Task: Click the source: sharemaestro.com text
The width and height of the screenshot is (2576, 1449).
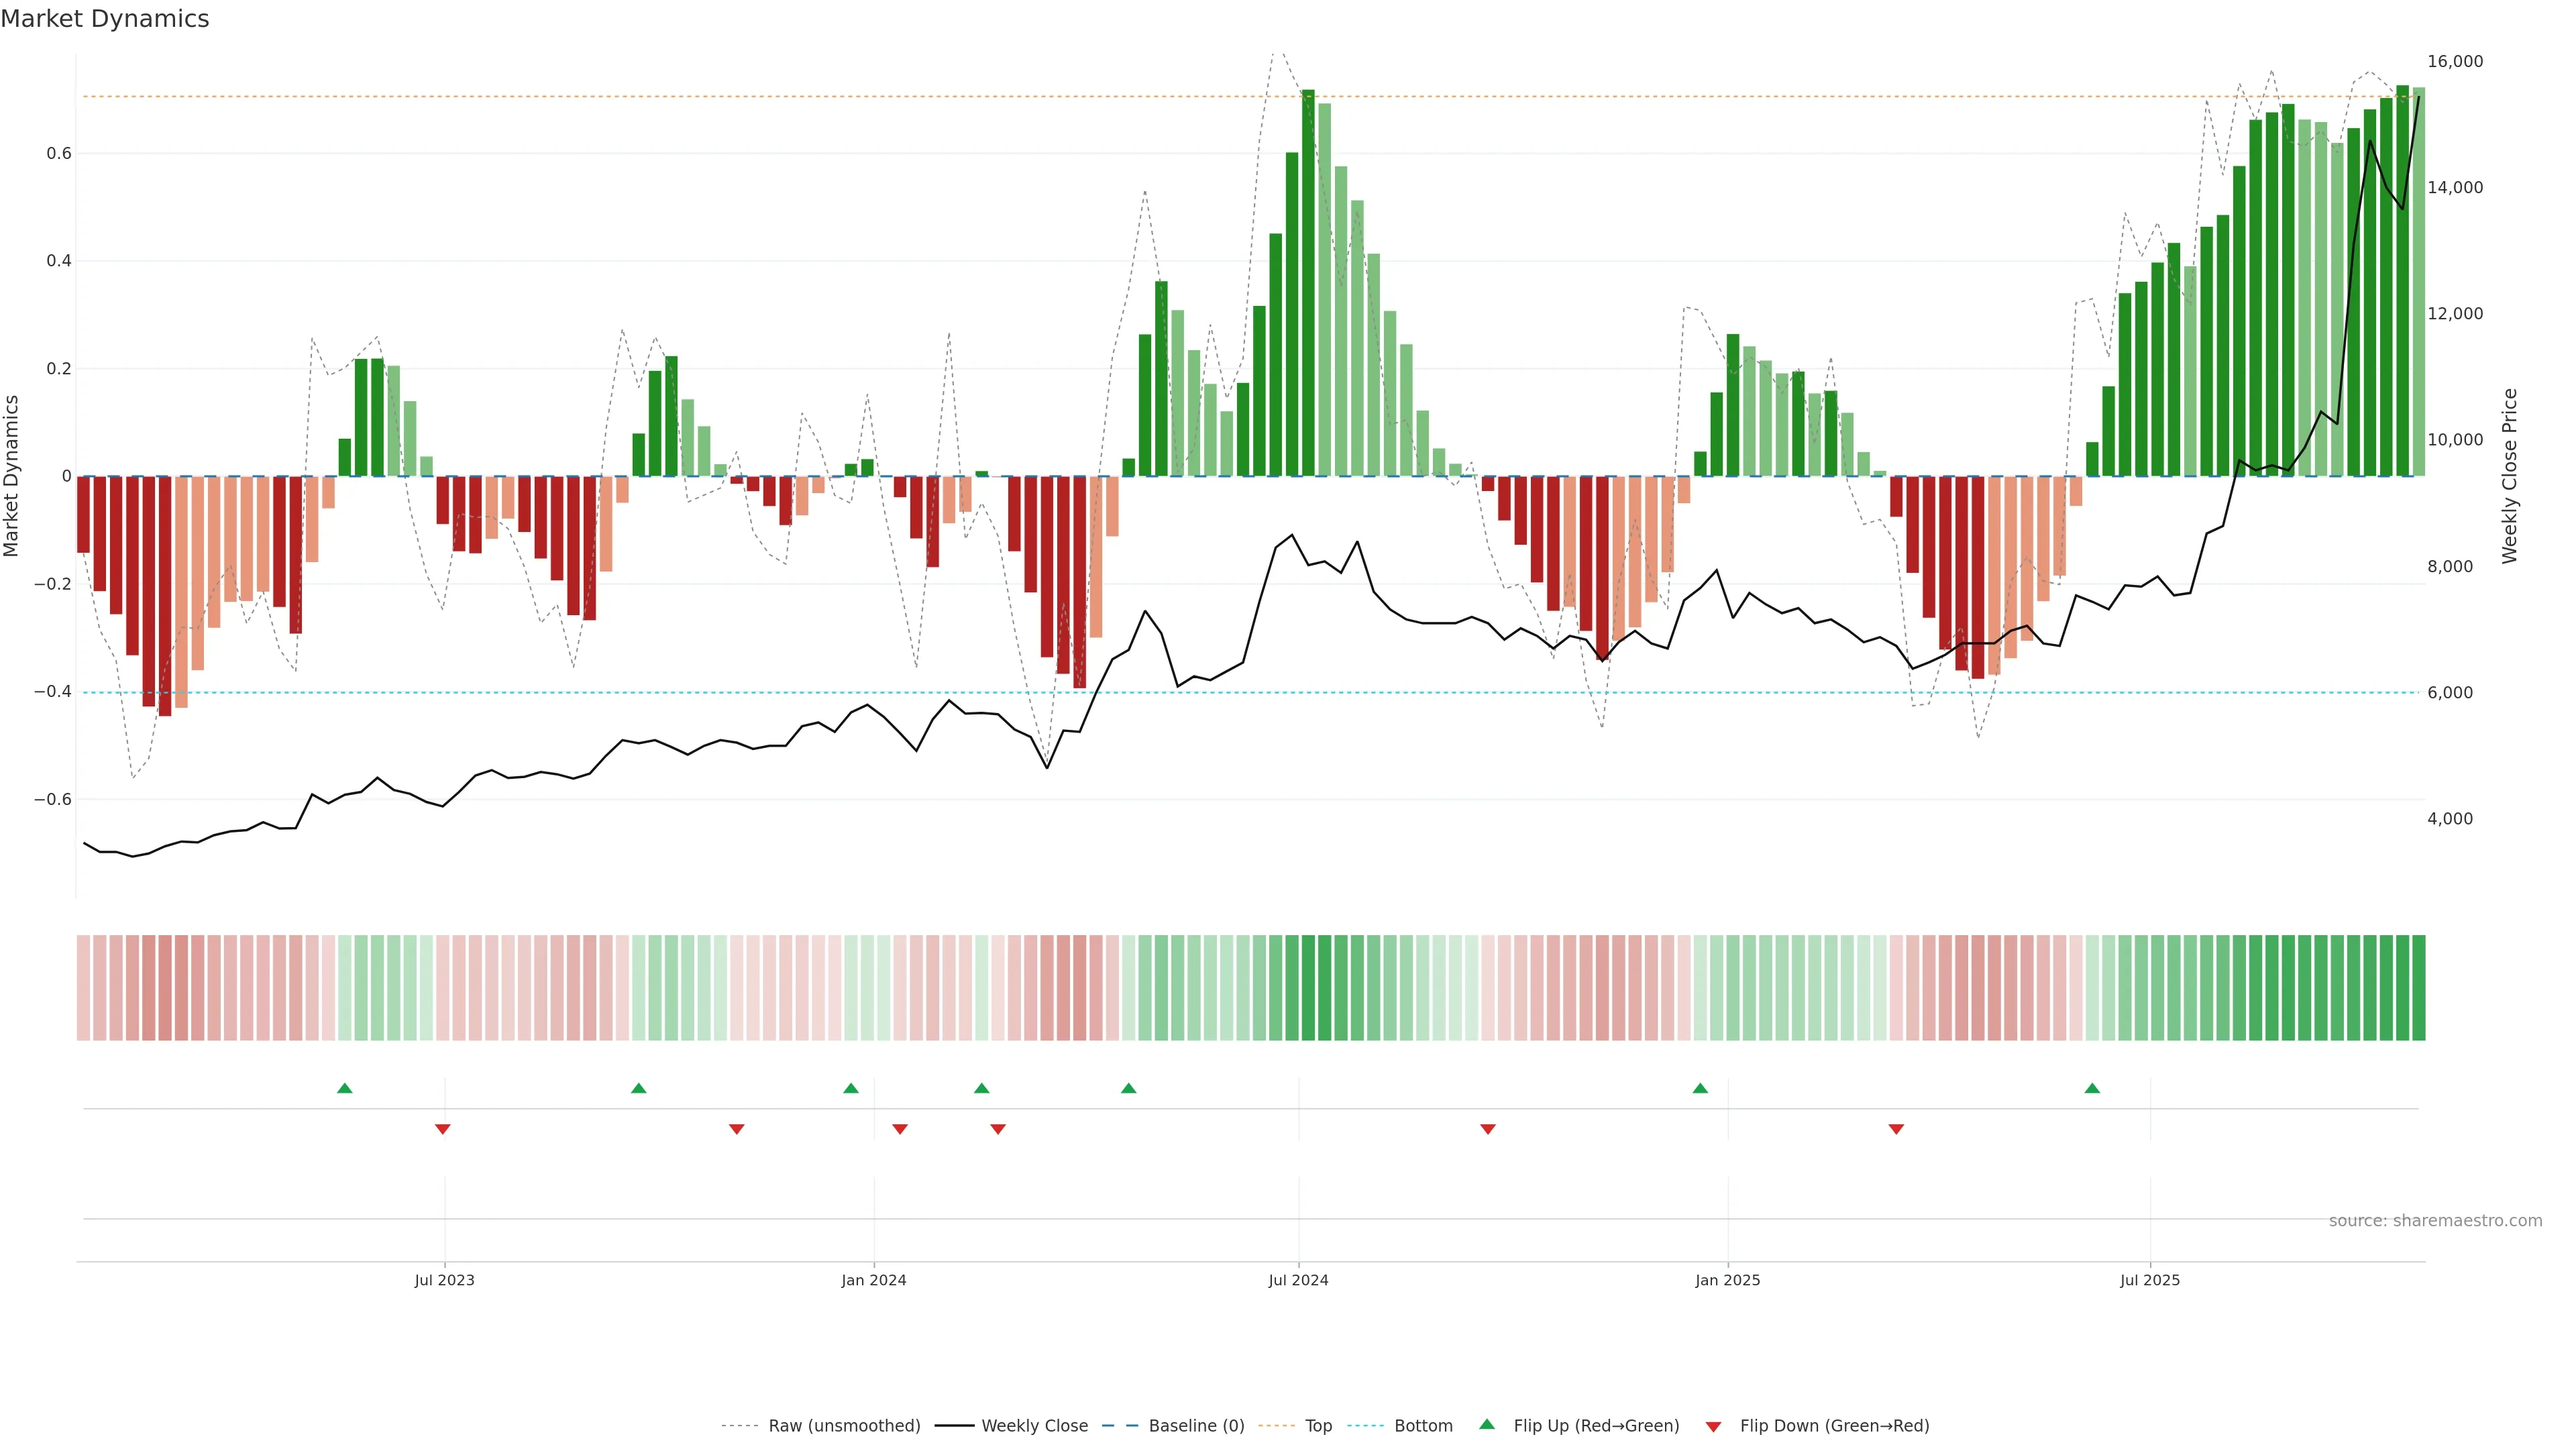Action: click(2435, 1221)
